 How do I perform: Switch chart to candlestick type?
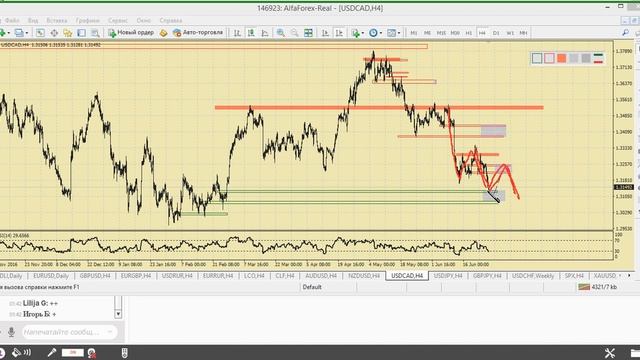(x=251, y=33)
